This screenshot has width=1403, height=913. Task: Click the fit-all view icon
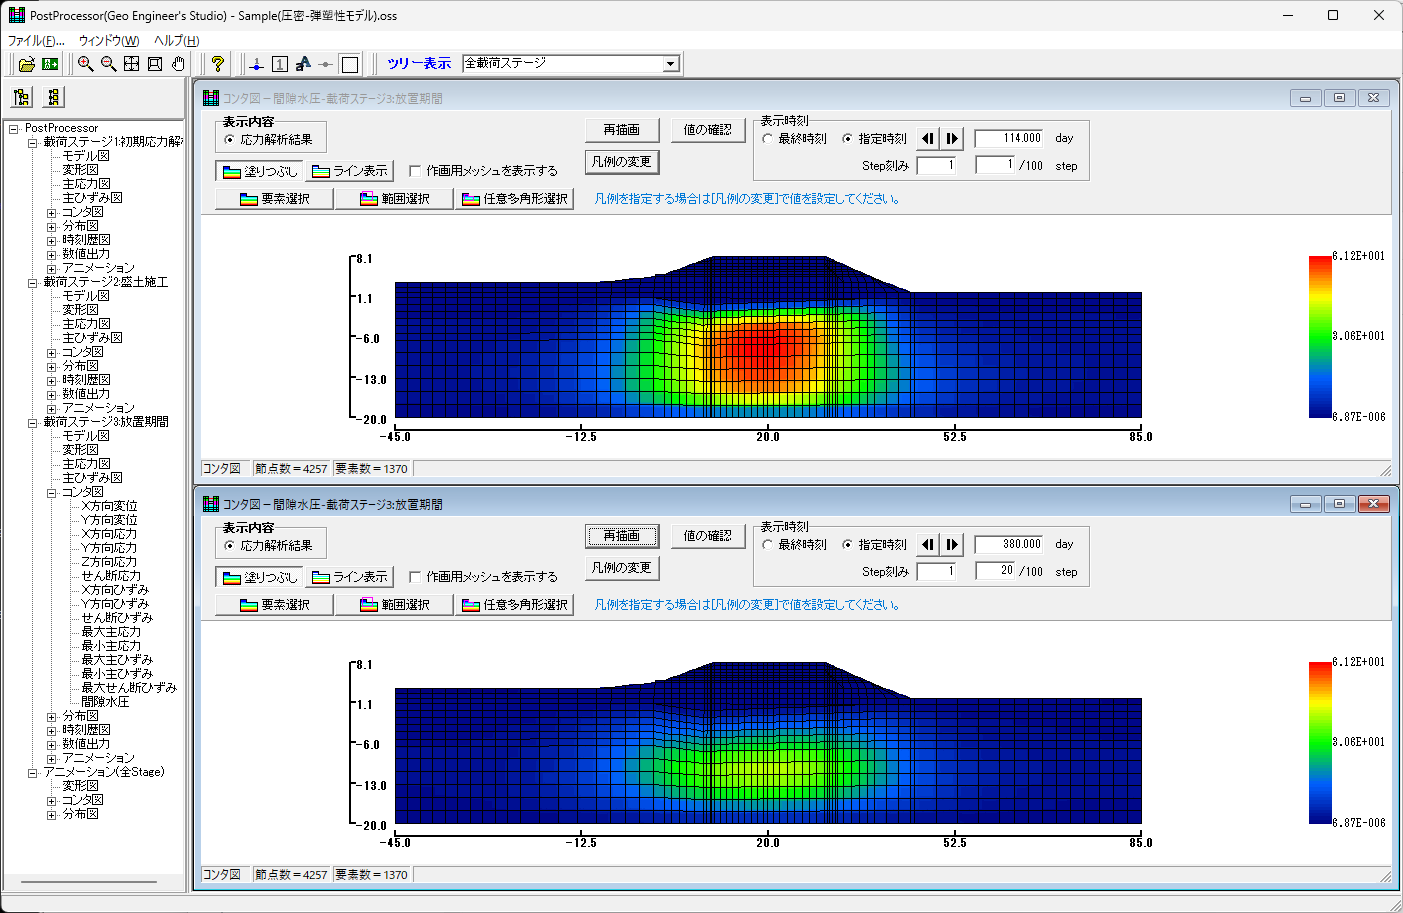click(132, 64)
